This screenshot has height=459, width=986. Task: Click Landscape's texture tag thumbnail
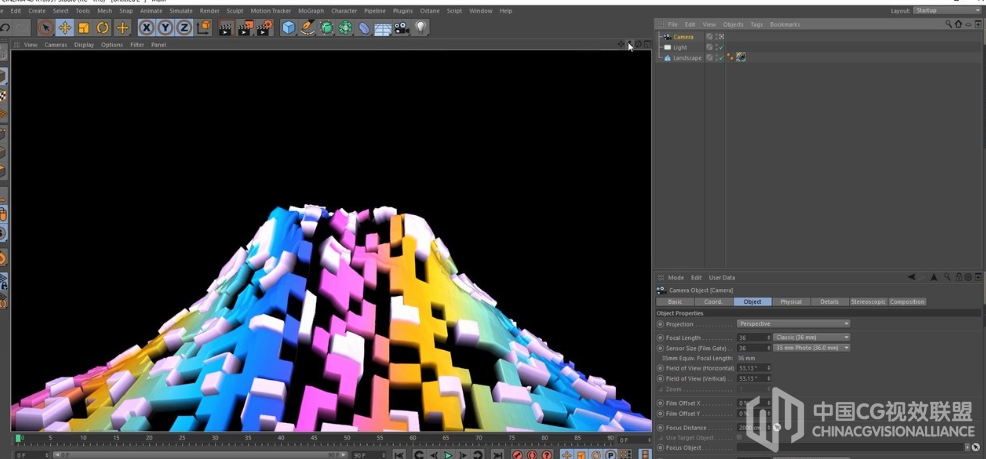tap(741, 57)
